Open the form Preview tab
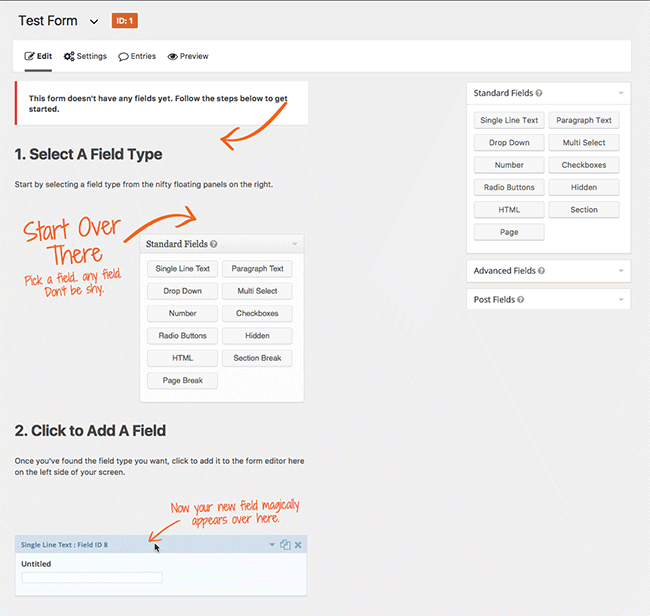The width and height of the screenshot is (650, 616). point(188,56)
